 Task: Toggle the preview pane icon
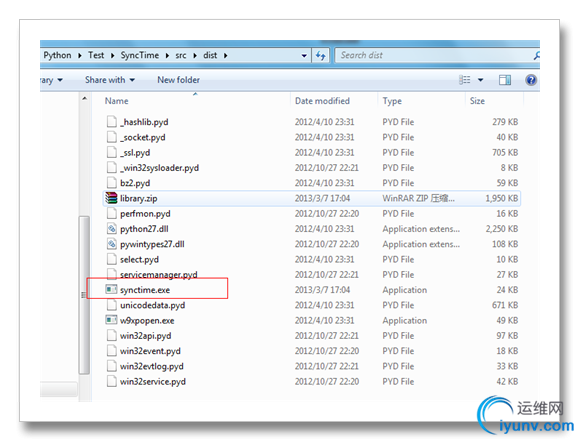coord(505,80)
